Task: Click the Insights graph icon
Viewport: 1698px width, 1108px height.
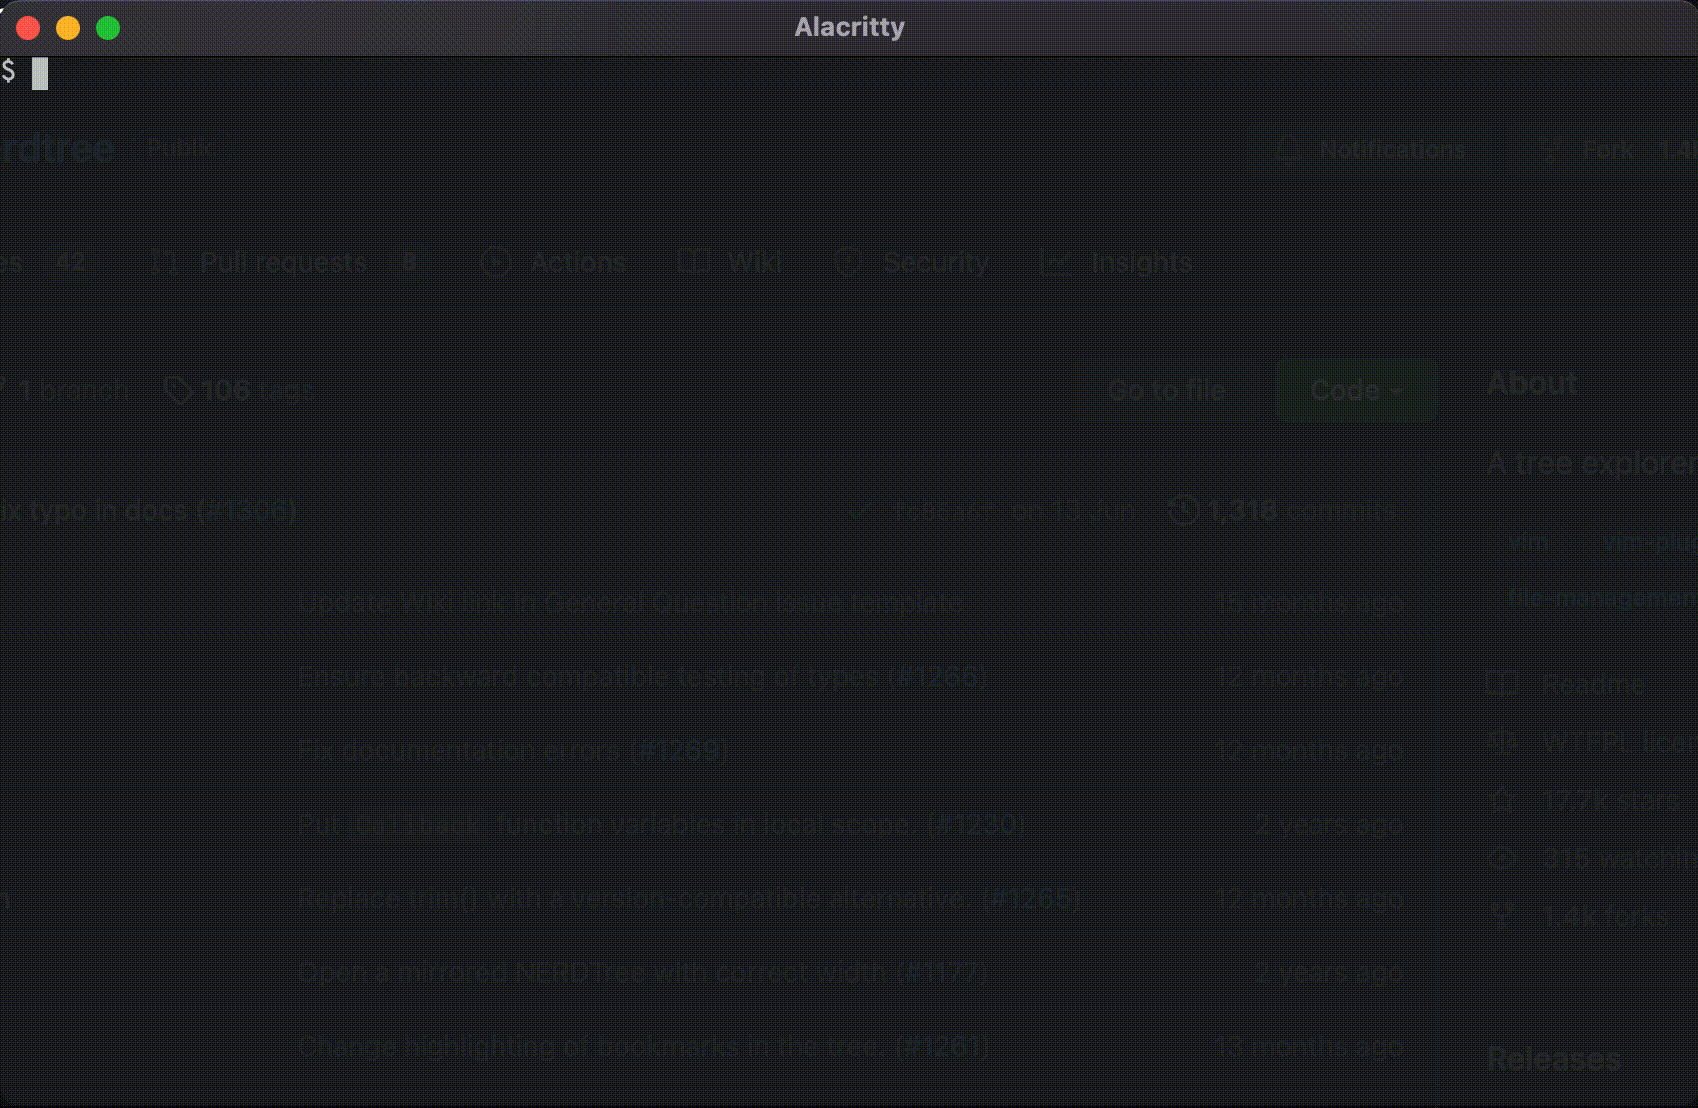Action: click(x=1056, y=262)
